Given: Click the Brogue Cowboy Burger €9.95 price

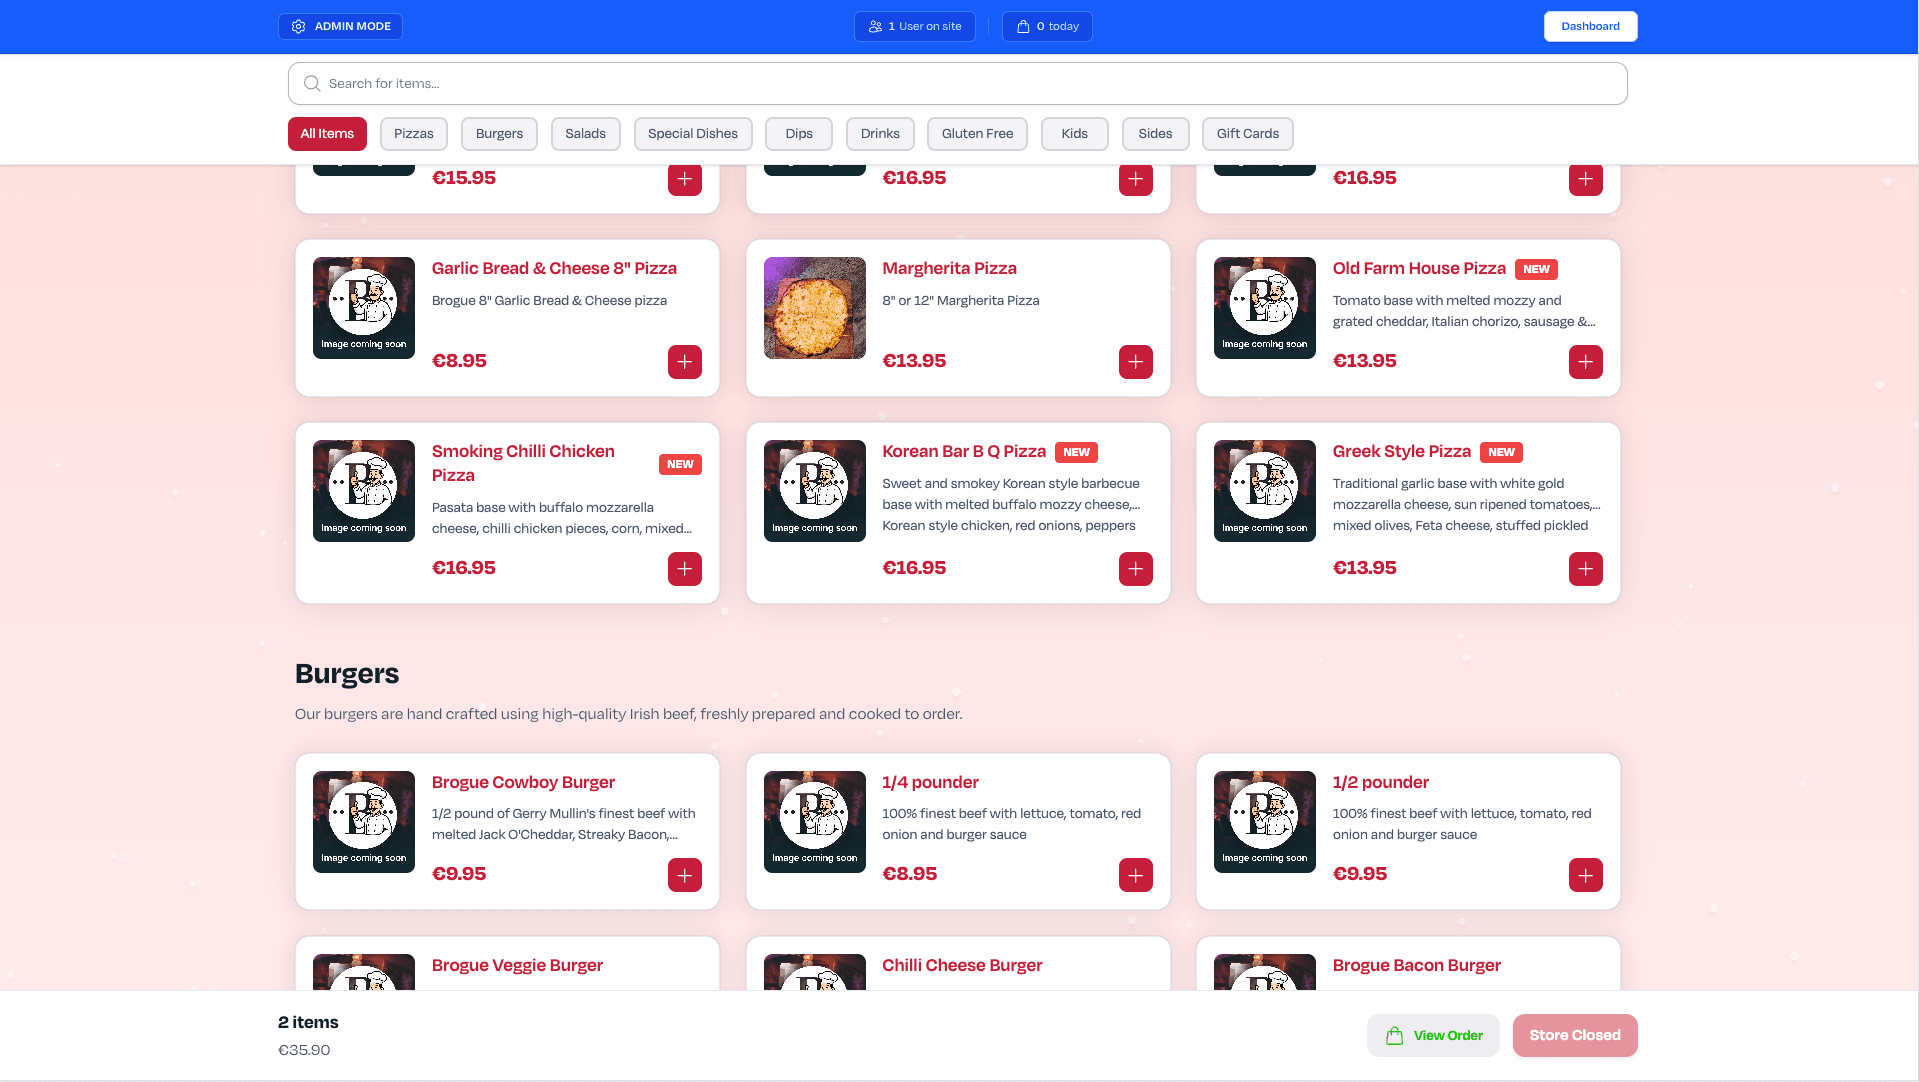Looking at the screenshot, I should tap(459, 874).
